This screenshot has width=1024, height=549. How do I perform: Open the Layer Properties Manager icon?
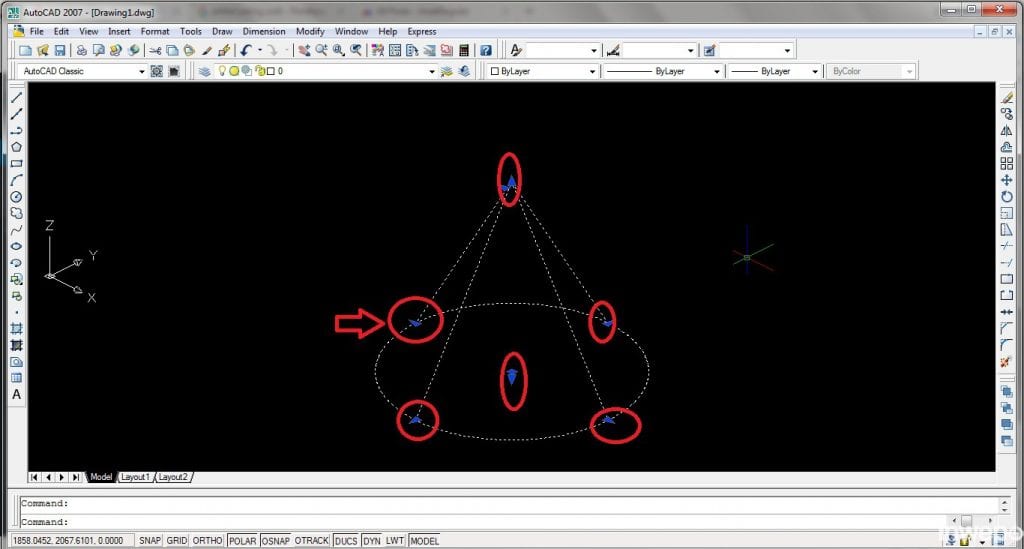(204, 71)
